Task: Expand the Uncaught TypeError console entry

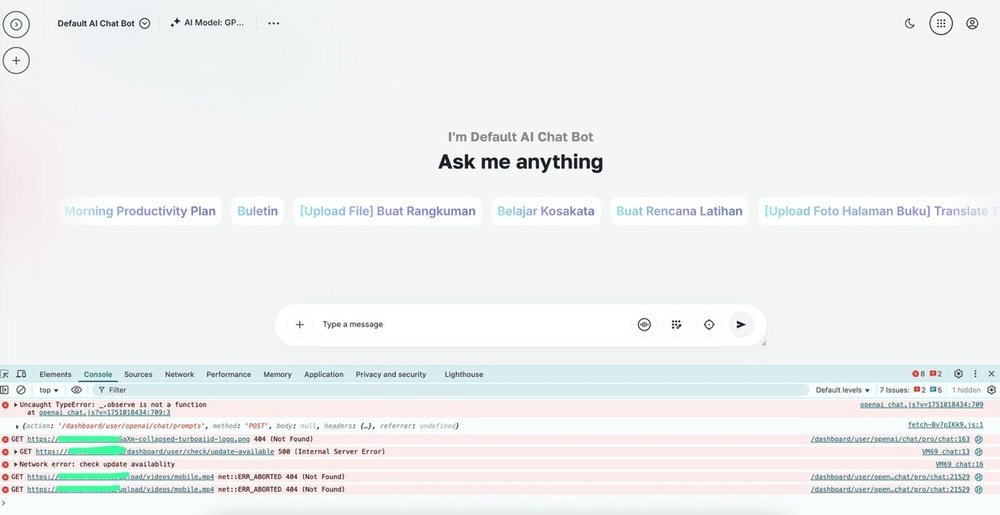Action: (16, 405)
